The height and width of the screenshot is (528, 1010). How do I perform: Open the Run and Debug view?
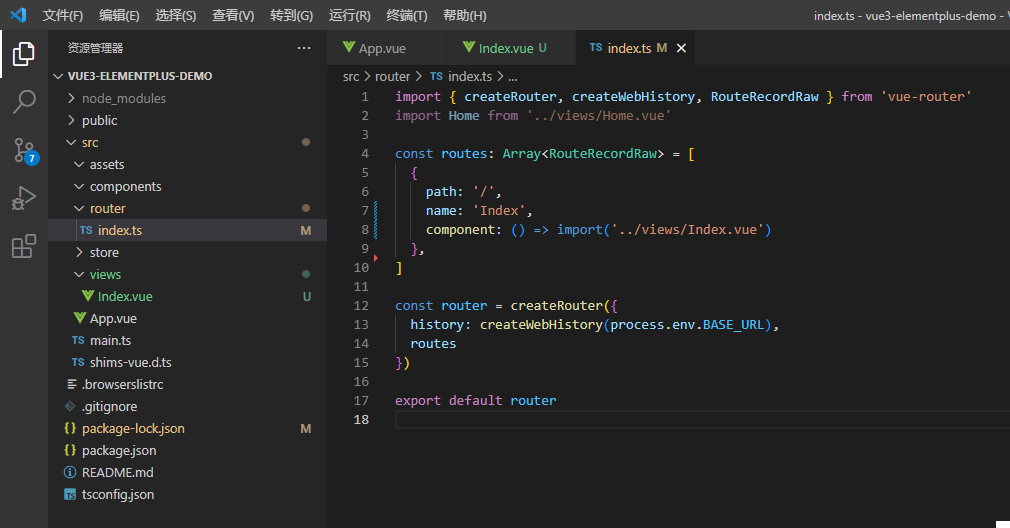24,198
